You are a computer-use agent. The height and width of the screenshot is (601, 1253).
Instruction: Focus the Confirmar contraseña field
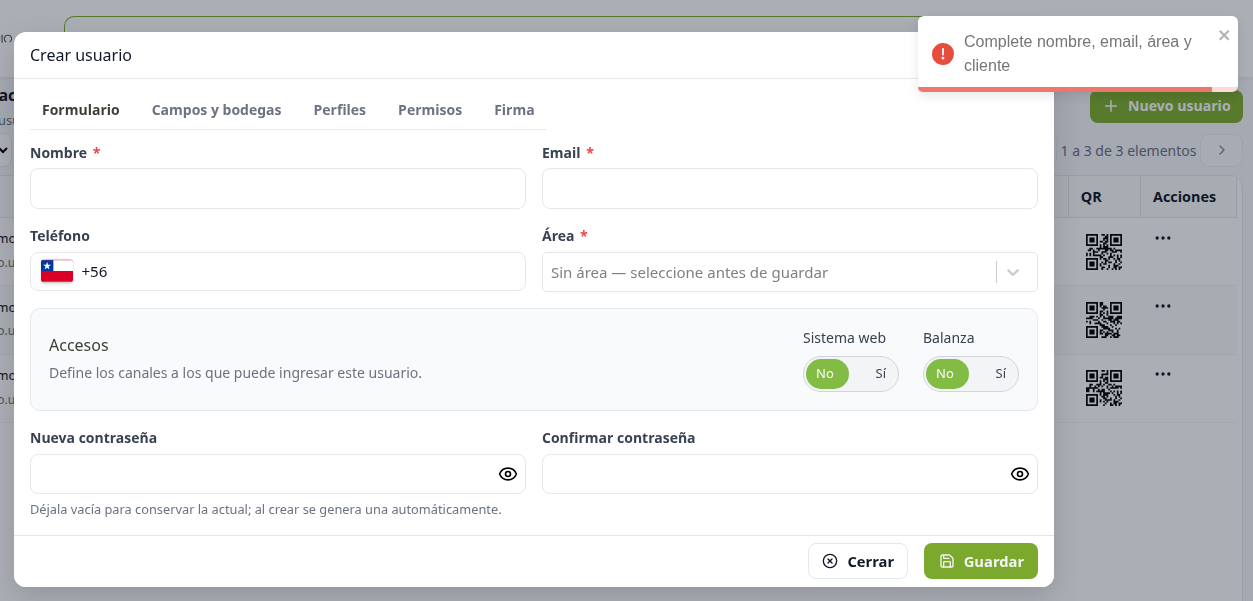pyautogui.click(x=790, y=474)
